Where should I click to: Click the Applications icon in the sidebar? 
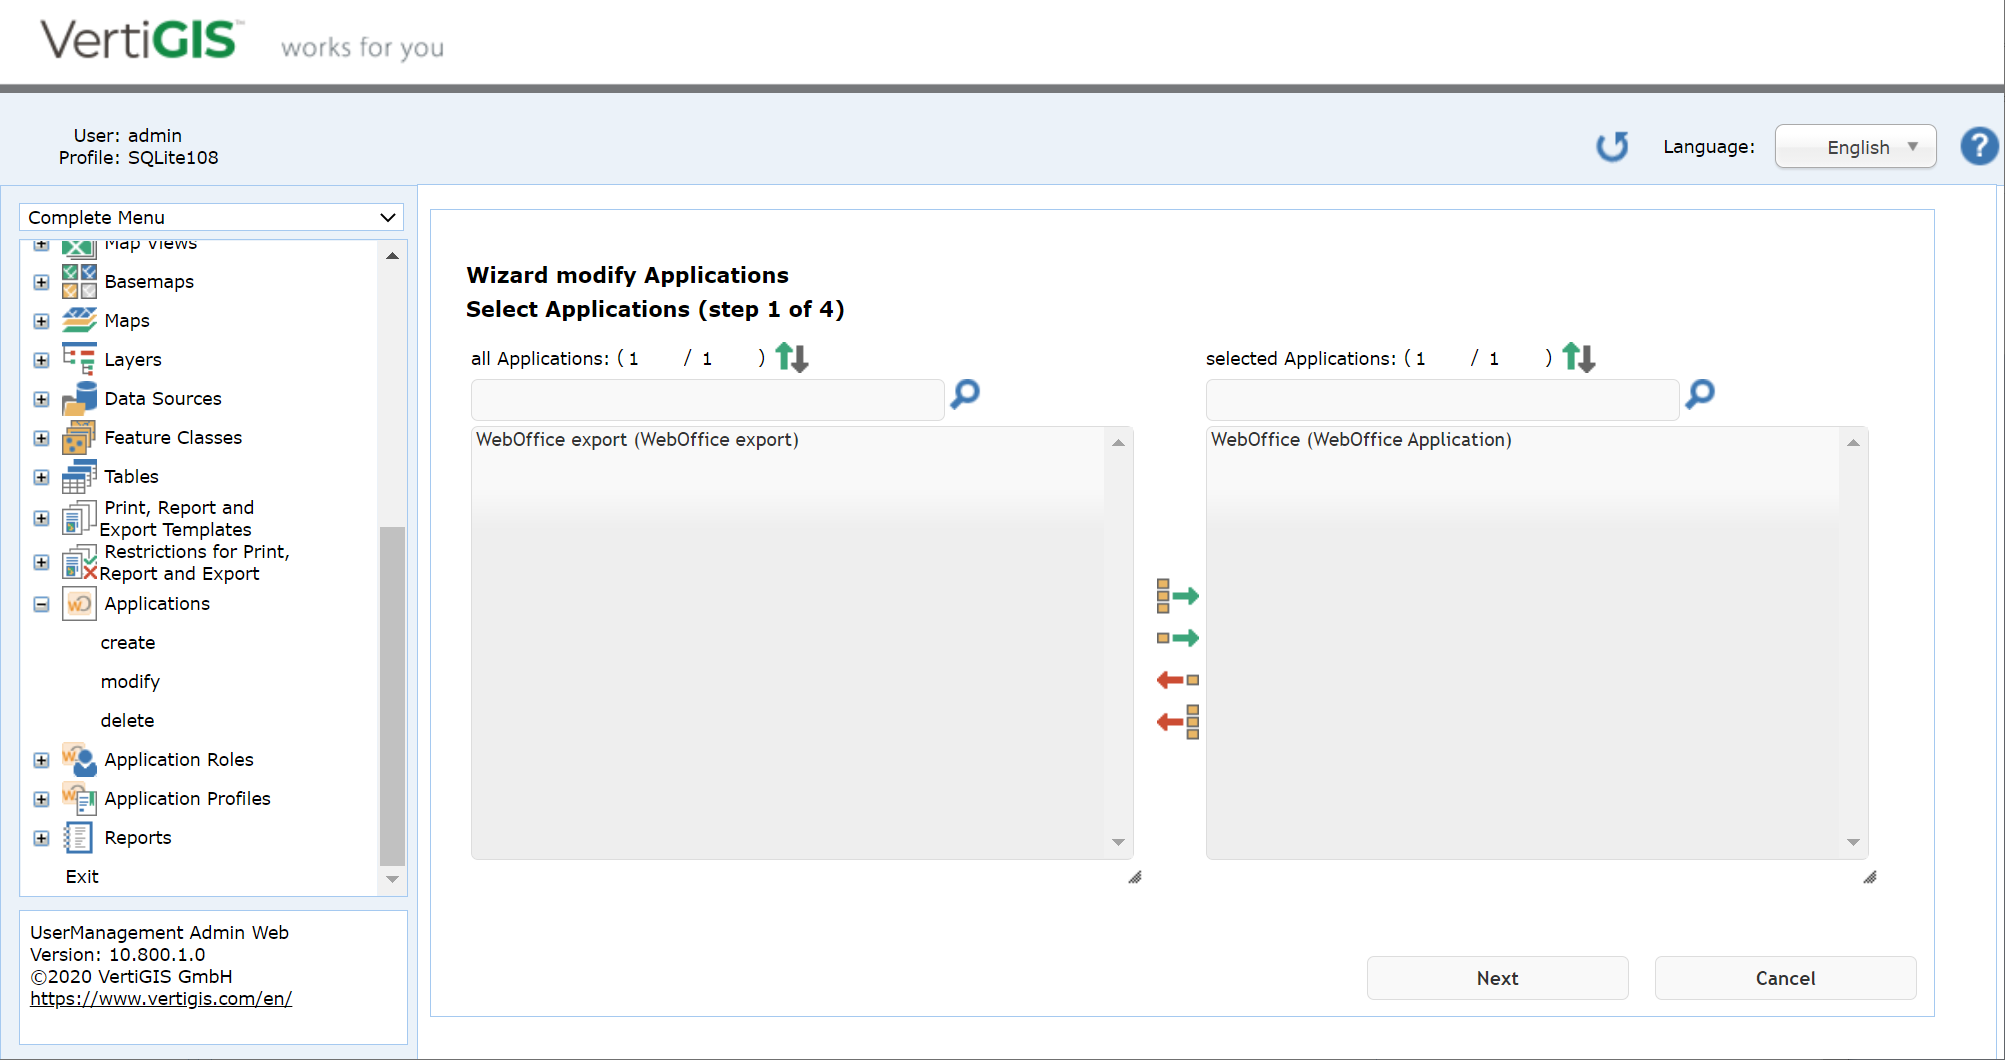pyautogui.click(x=78, y=603)
